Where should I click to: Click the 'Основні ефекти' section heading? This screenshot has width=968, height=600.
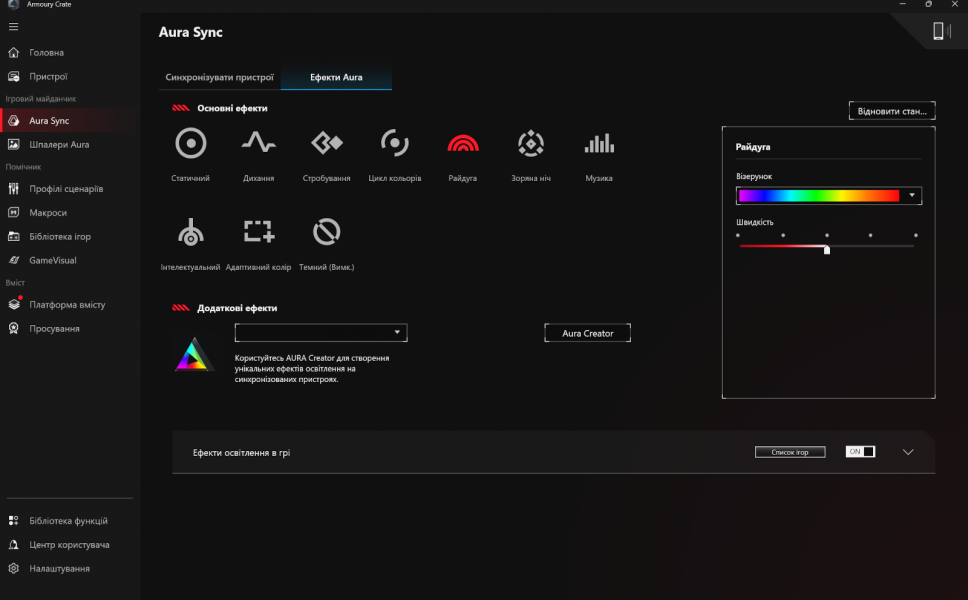click(x=232, y=108)
